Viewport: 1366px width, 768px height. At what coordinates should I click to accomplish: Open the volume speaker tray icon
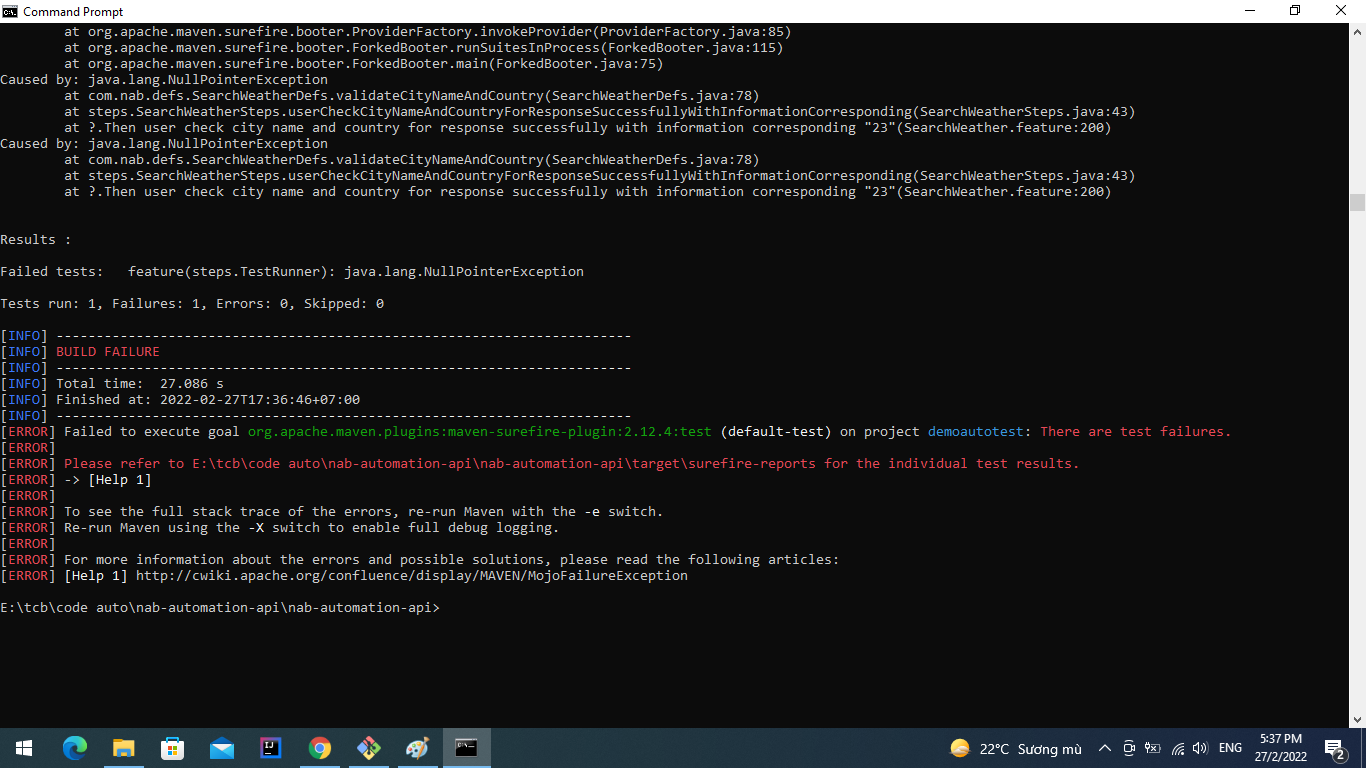coord(1200,748)
